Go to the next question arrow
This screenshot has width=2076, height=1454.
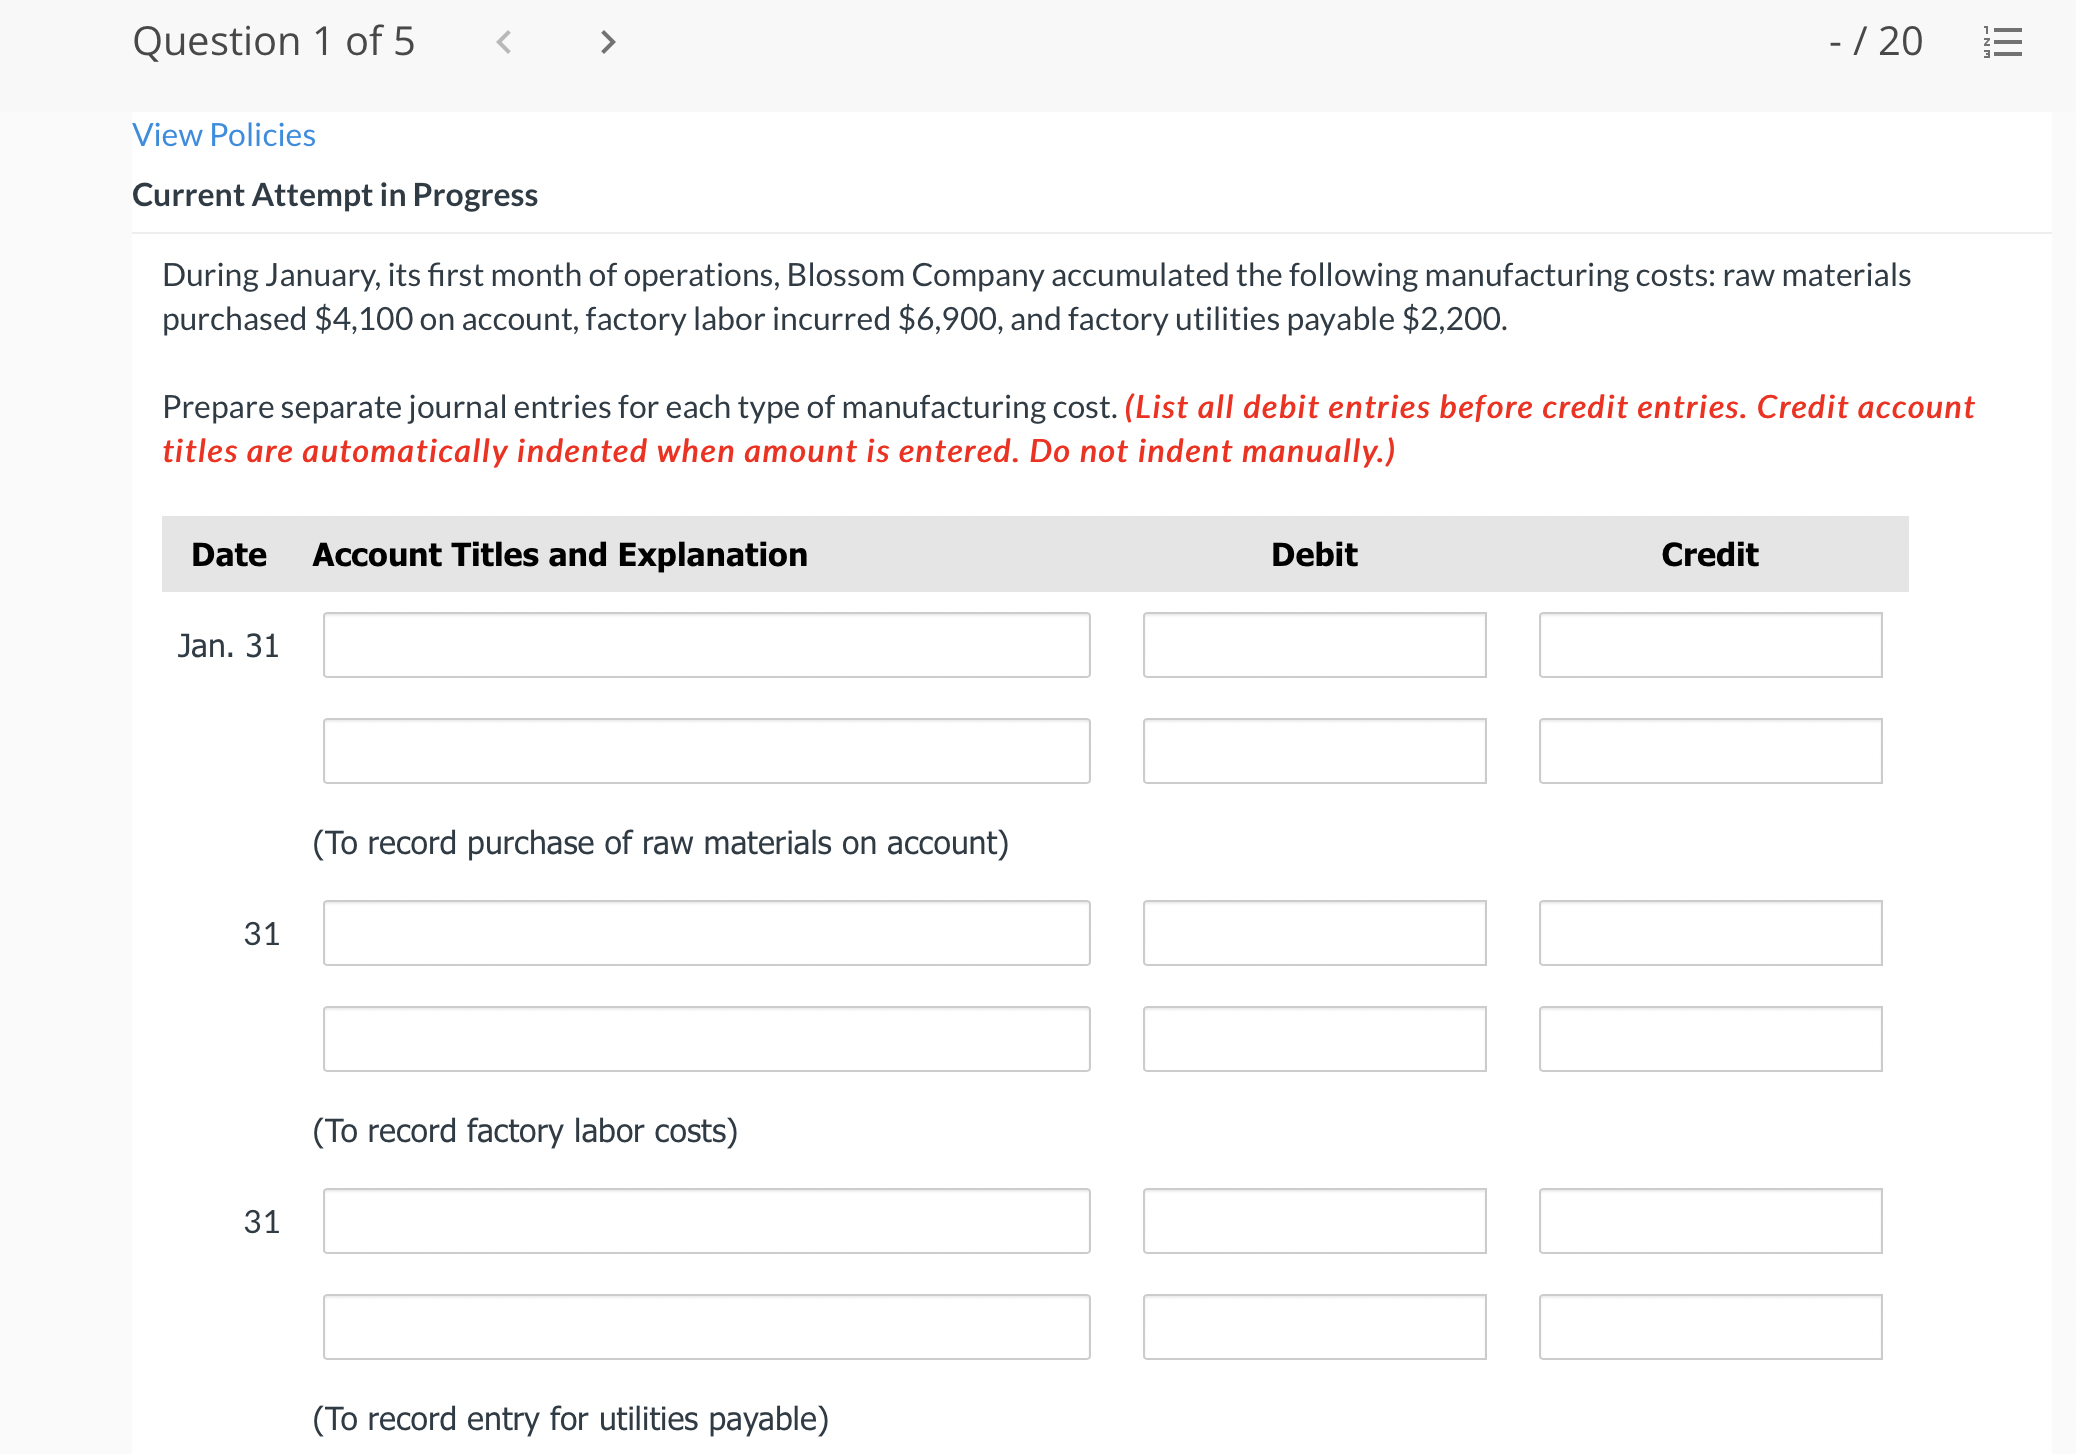point(607,42)
